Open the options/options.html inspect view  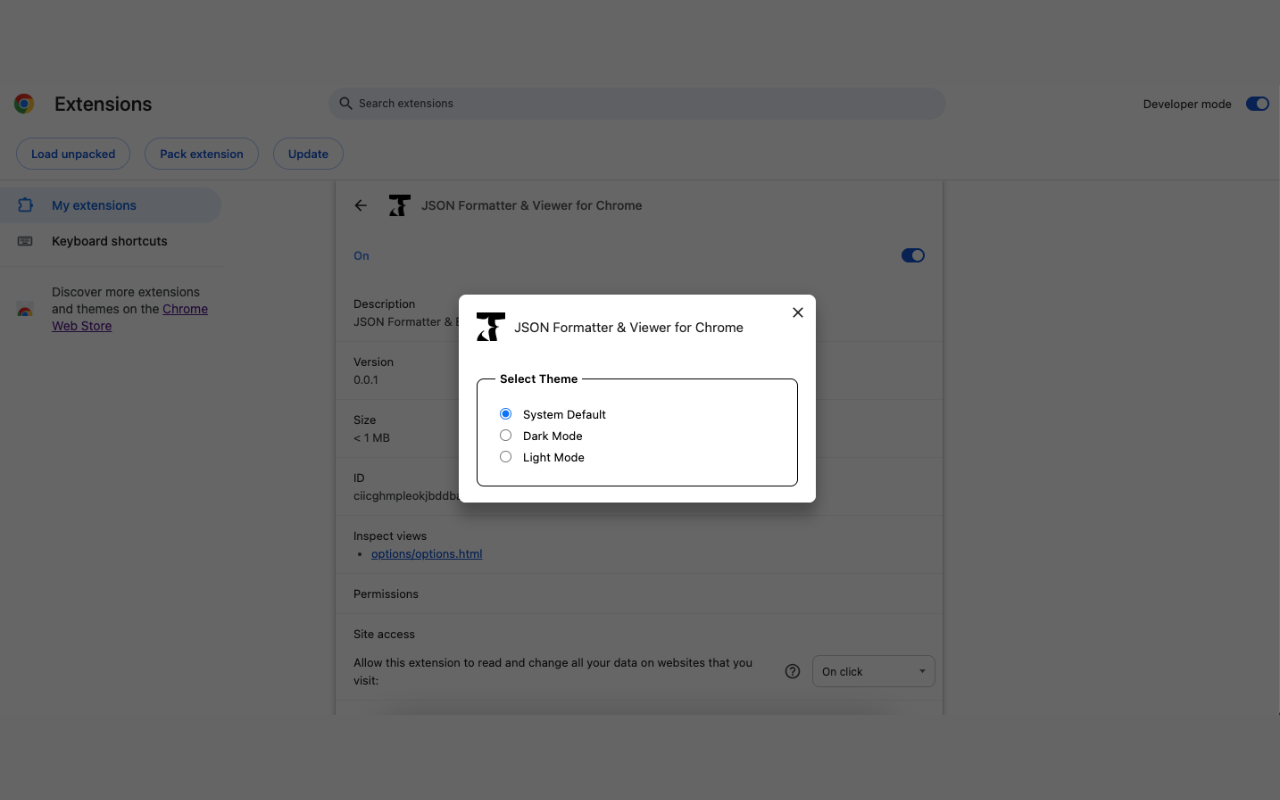pyautogui.click(x=427, y=553)
